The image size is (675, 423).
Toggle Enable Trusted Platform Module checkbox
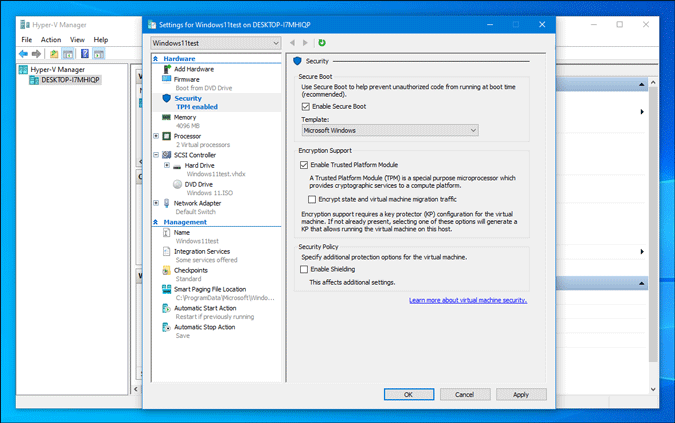[304, 165]
